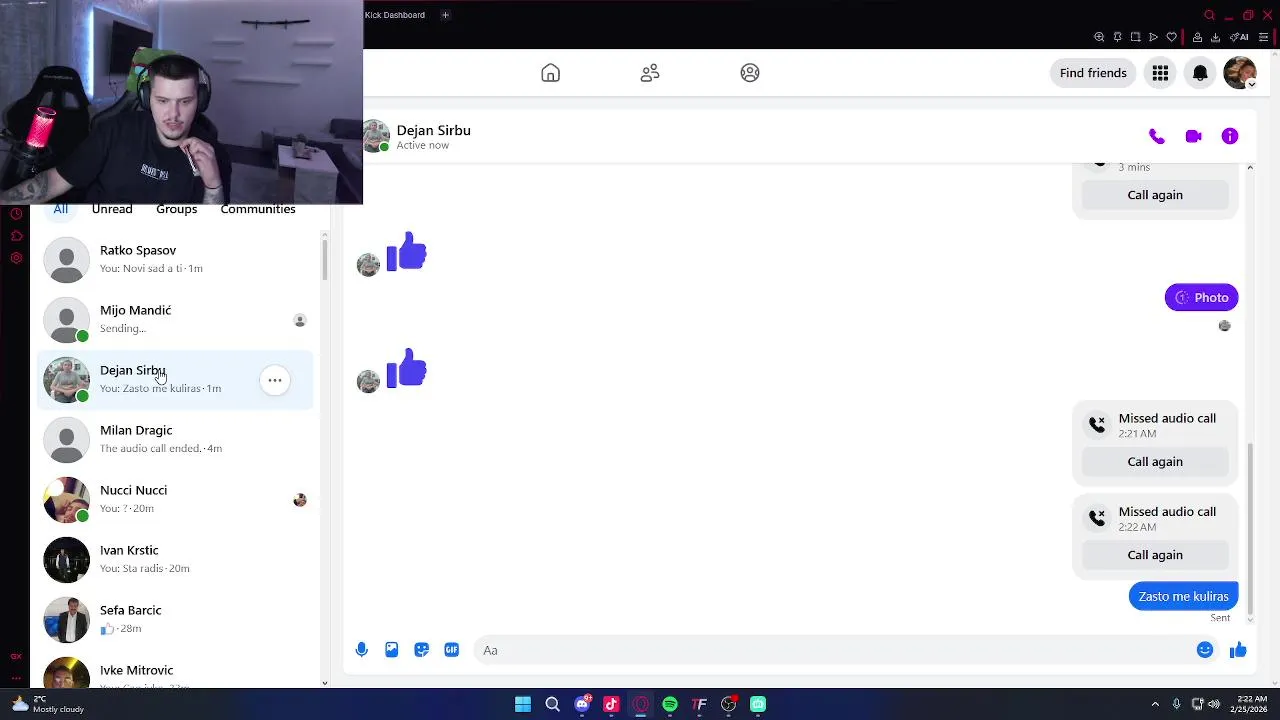This screenshot has width=1280, height=720.
Task: Call again under 2:22 AM missed call
Action: 1155,555
